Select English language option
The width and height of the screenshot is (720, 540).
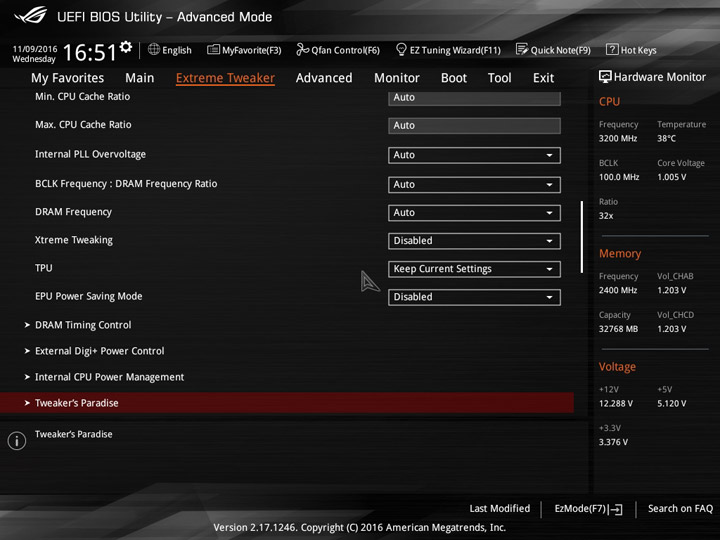pyautogui.click(x=177, y=50)
